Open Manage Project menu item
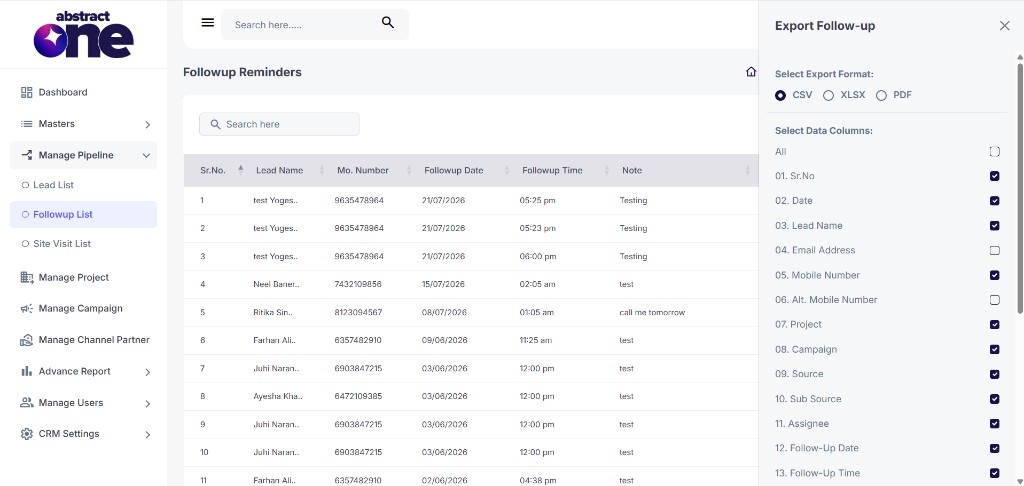1024x486 pixels. (x=84, y=277)
